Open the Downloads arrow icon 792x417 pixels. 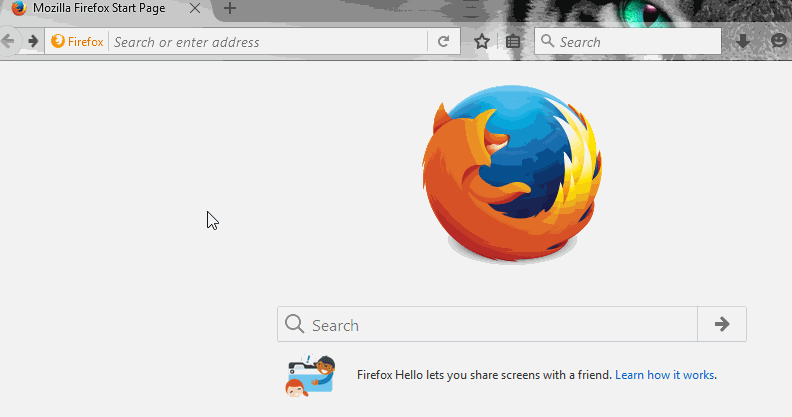(742, 41)
